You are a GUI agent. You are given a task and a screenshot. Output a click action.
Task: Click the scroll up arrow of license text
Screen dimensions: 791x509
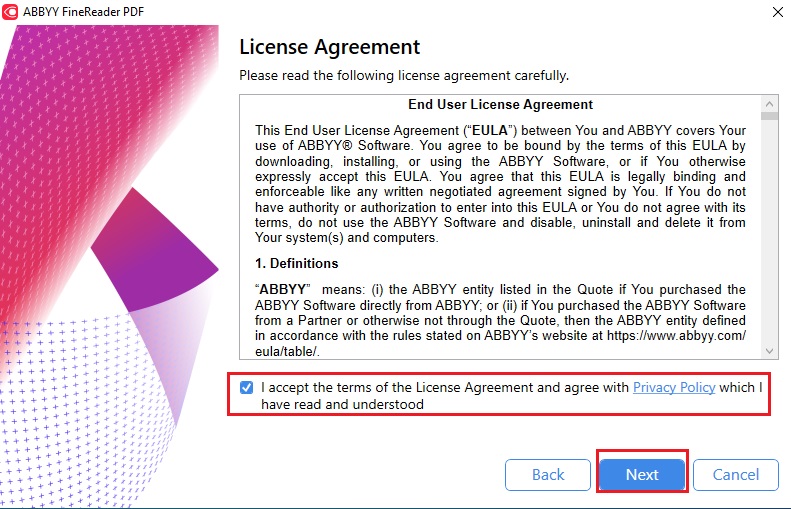coord(769,104)
